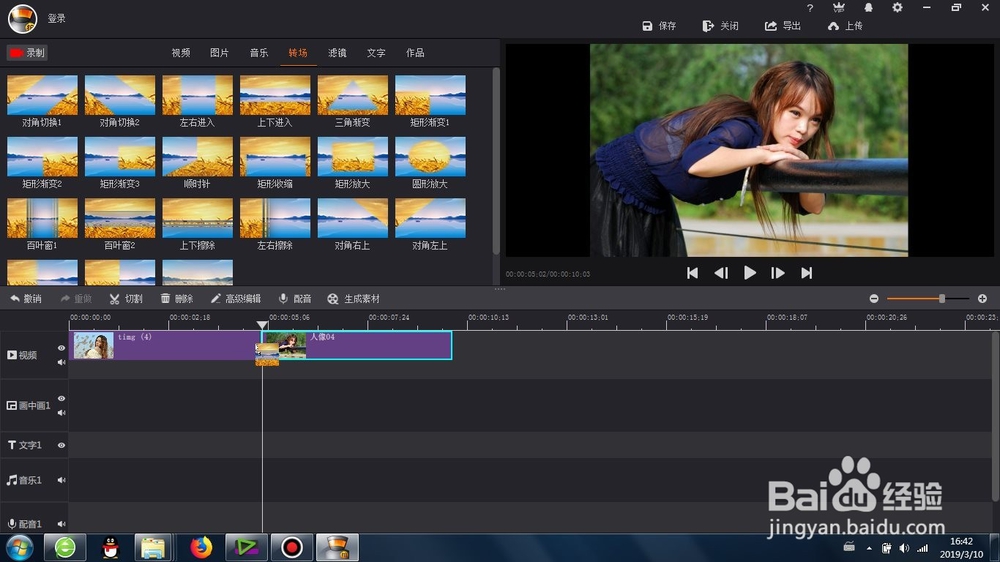
Task: Step back one frame in preview
Action: click(721, 273)
